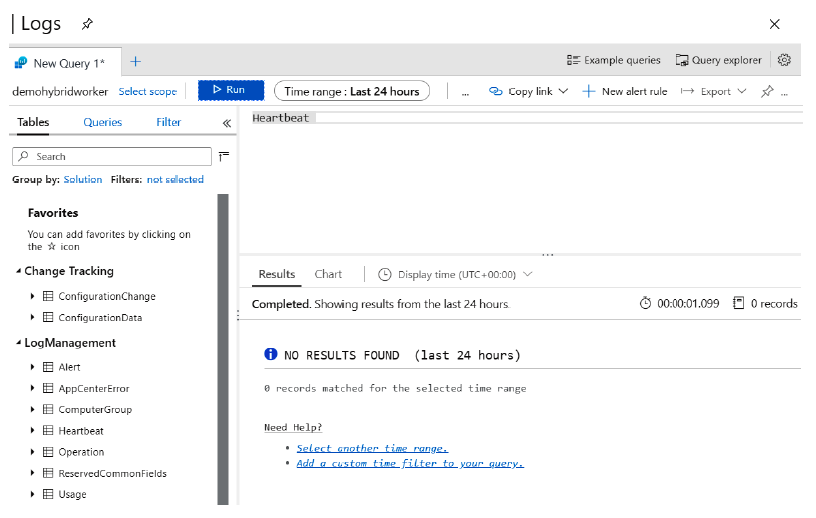
Task: Click New alert rule
Action: [624, 91]
